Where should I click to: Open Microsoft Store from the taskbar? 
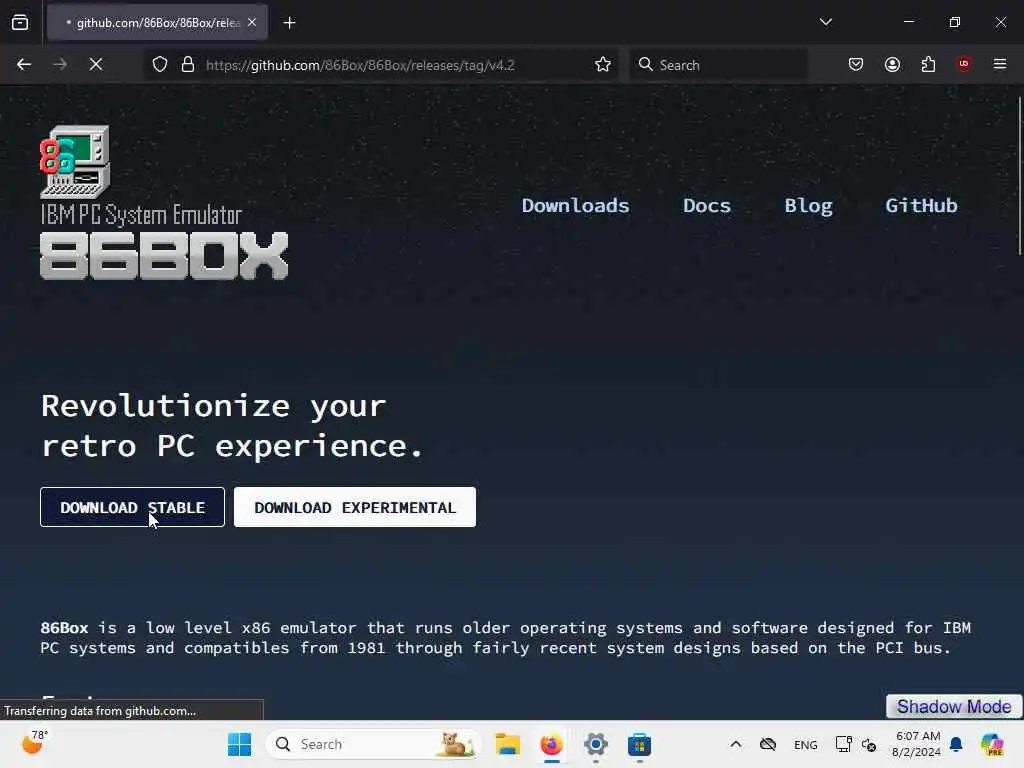tap(639, 744)
